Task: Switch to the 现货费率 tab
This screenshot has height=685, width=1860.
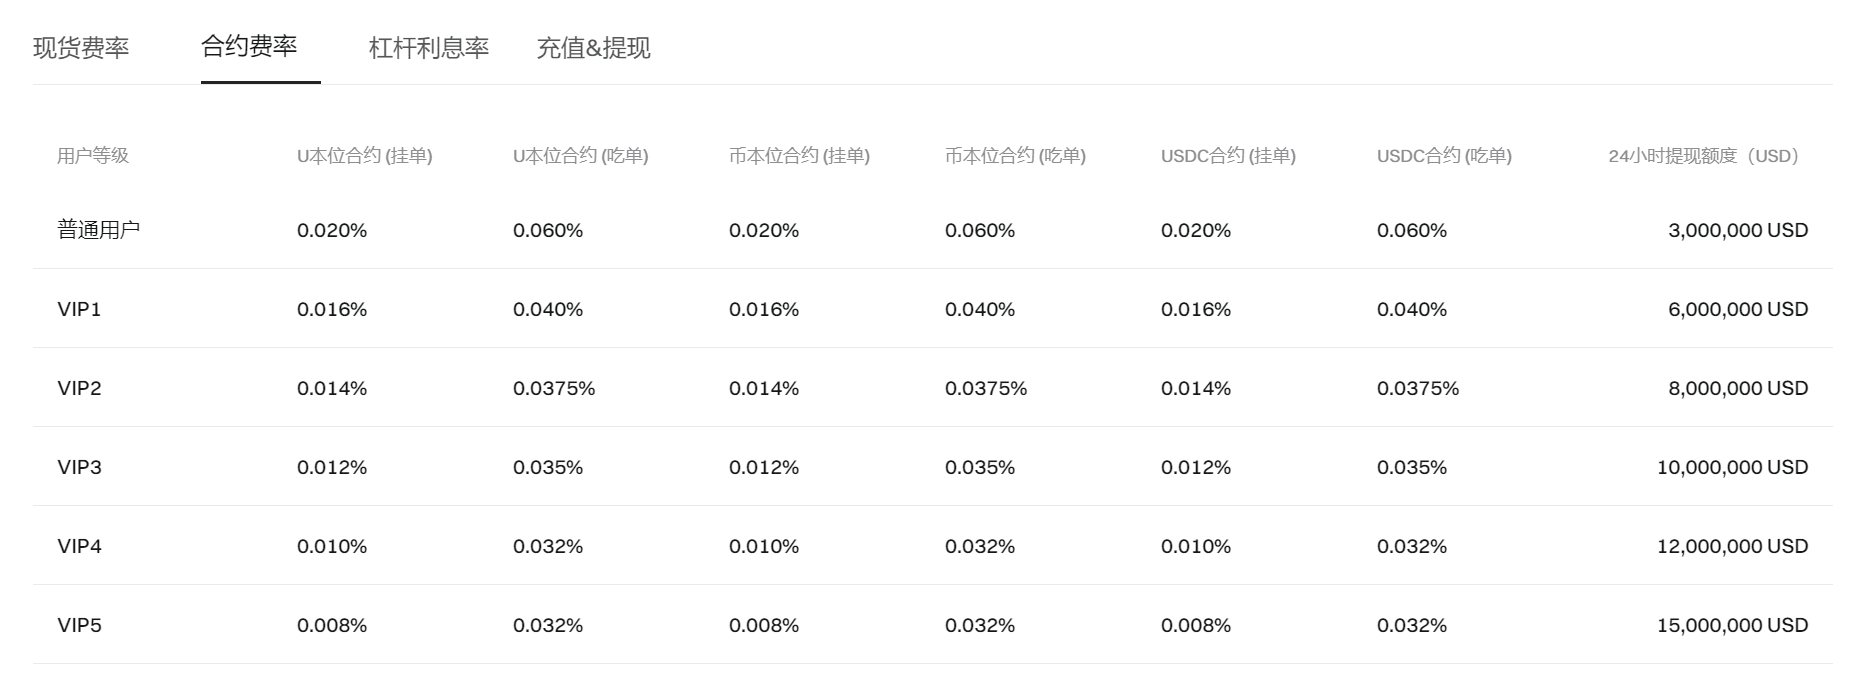Action: pos(81,48)
